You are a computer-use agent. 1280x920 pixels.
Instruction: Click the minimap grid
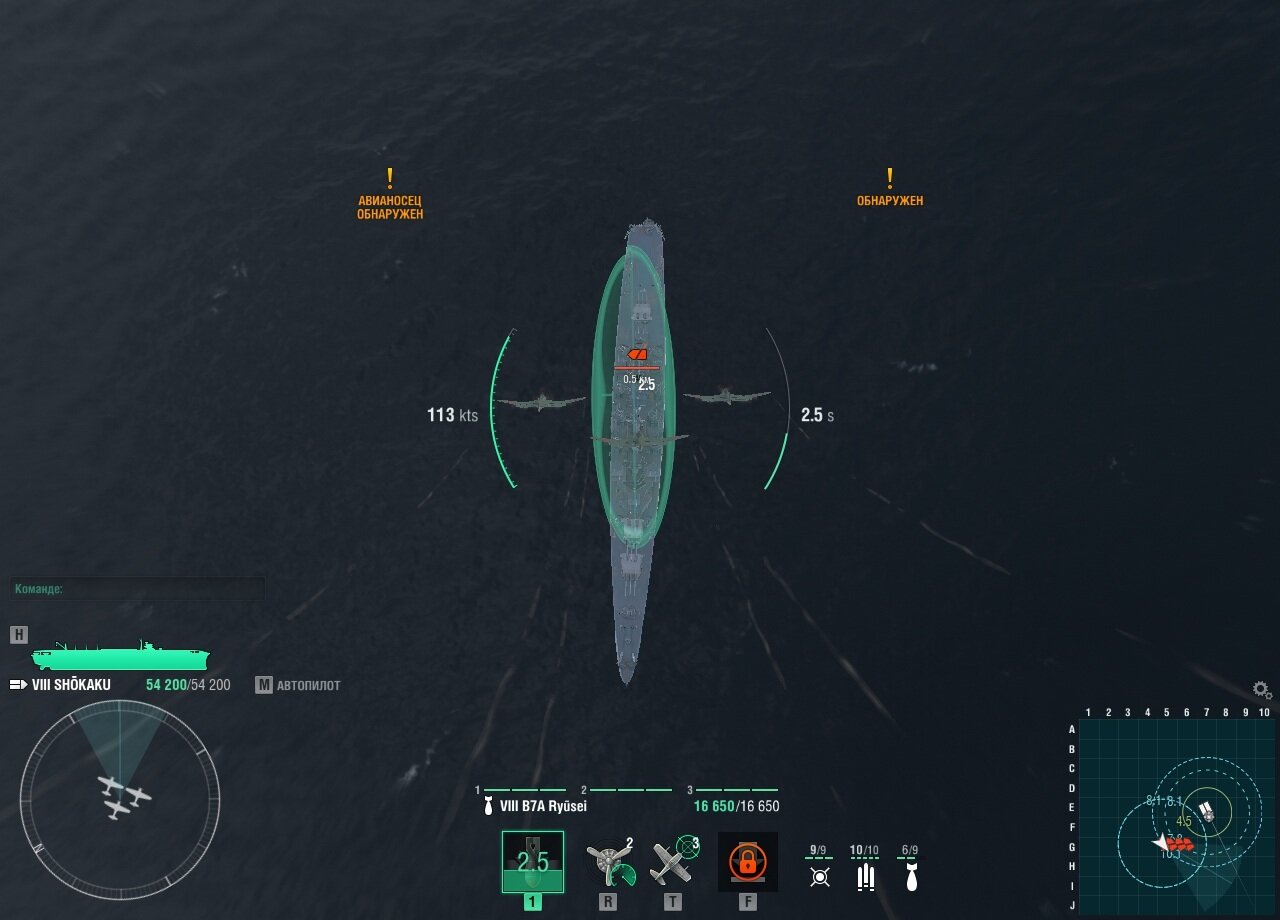[1177, 815]
